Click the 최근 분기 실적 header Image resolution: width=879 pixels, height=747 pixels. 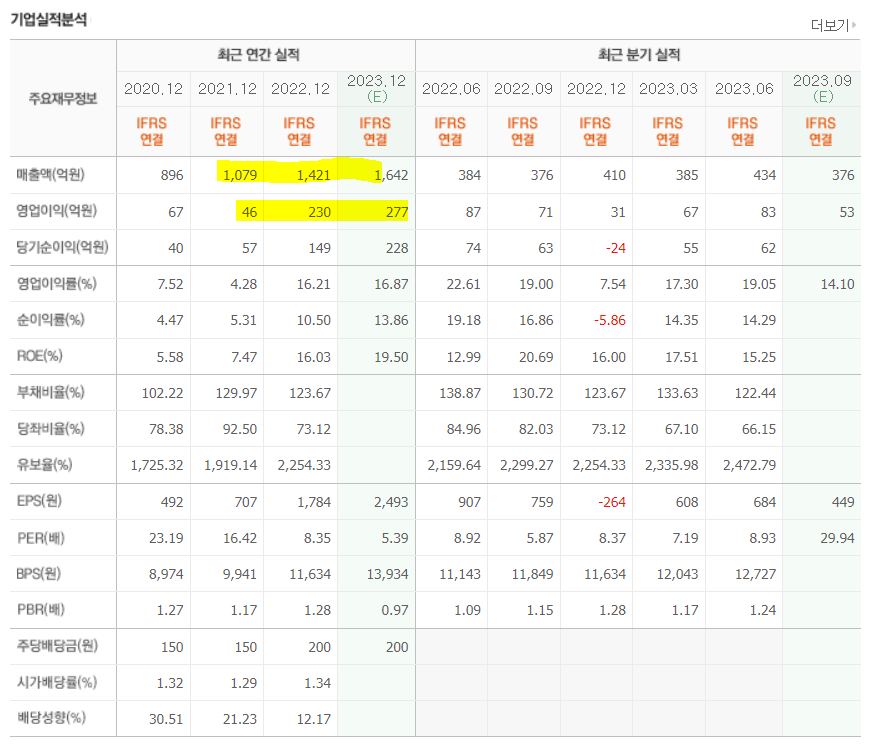(639, 54)
